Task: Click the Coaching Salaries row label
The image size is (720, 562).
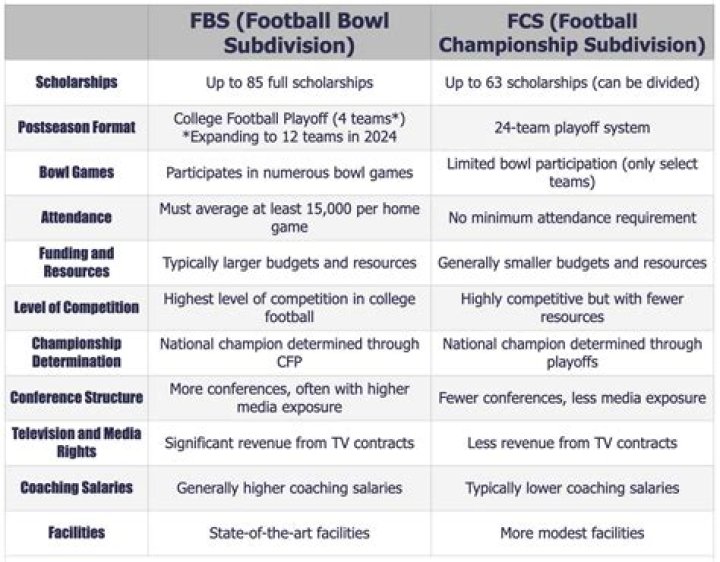Action: point(76,488)
